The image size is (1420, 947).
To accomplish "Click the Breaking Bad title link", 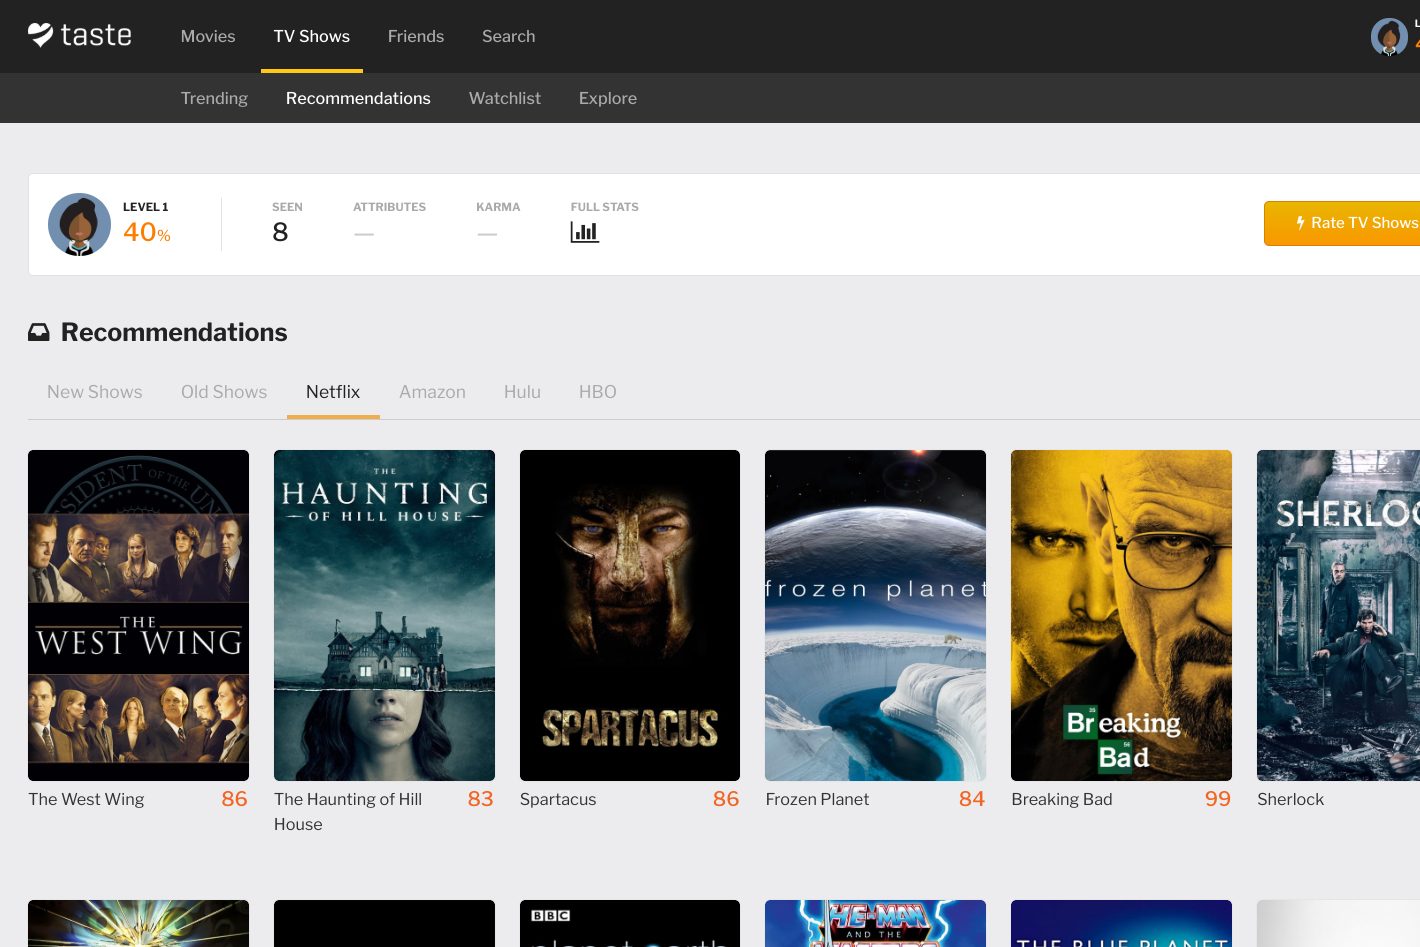I will 1062,799.
